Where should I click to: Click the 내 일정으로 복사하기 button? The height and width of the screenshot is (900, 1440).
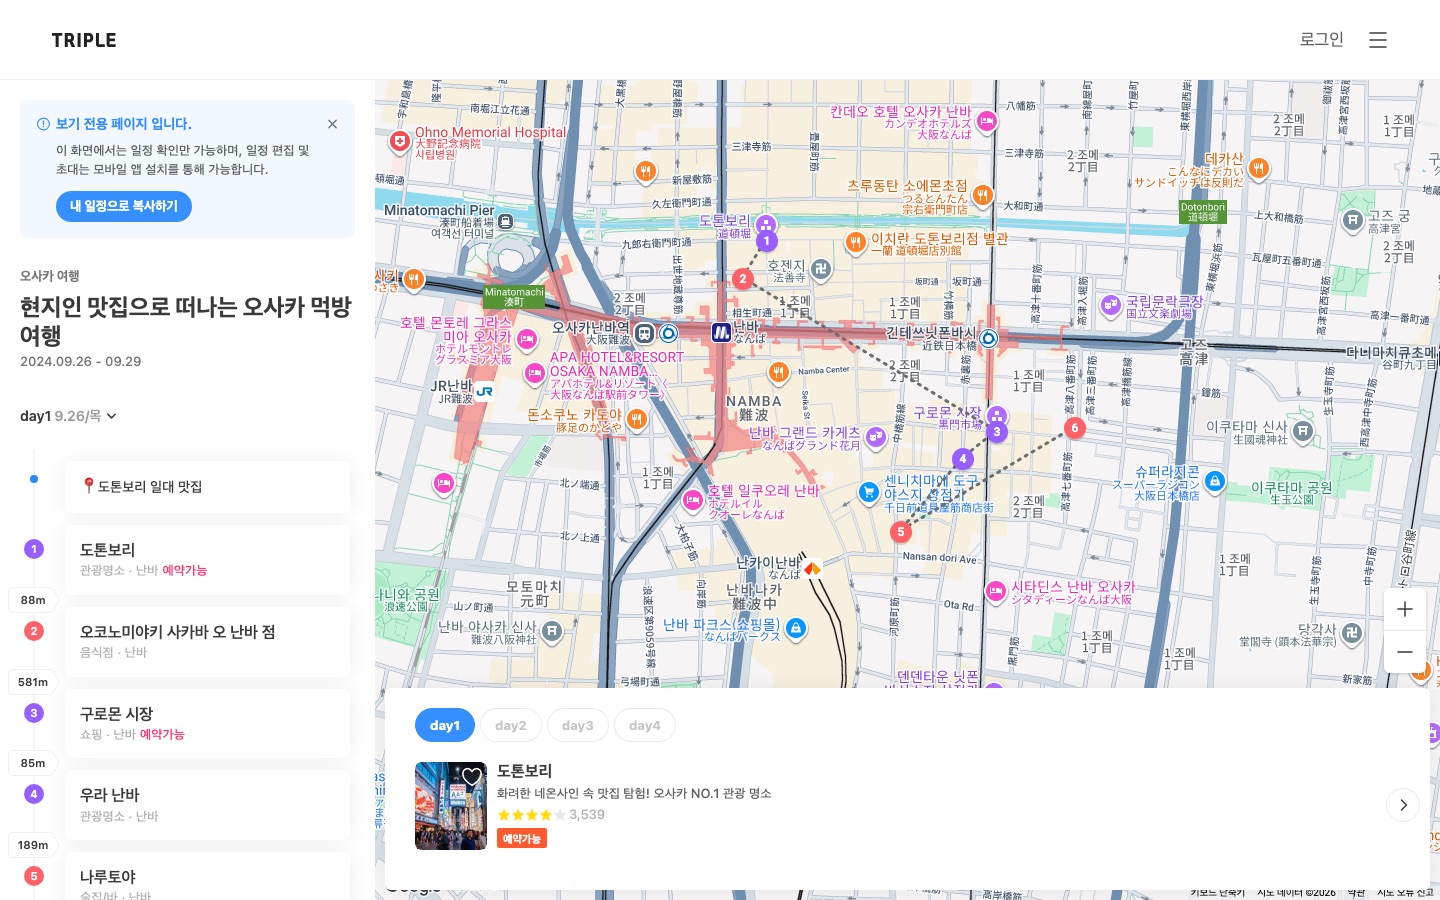pos(124,206)
